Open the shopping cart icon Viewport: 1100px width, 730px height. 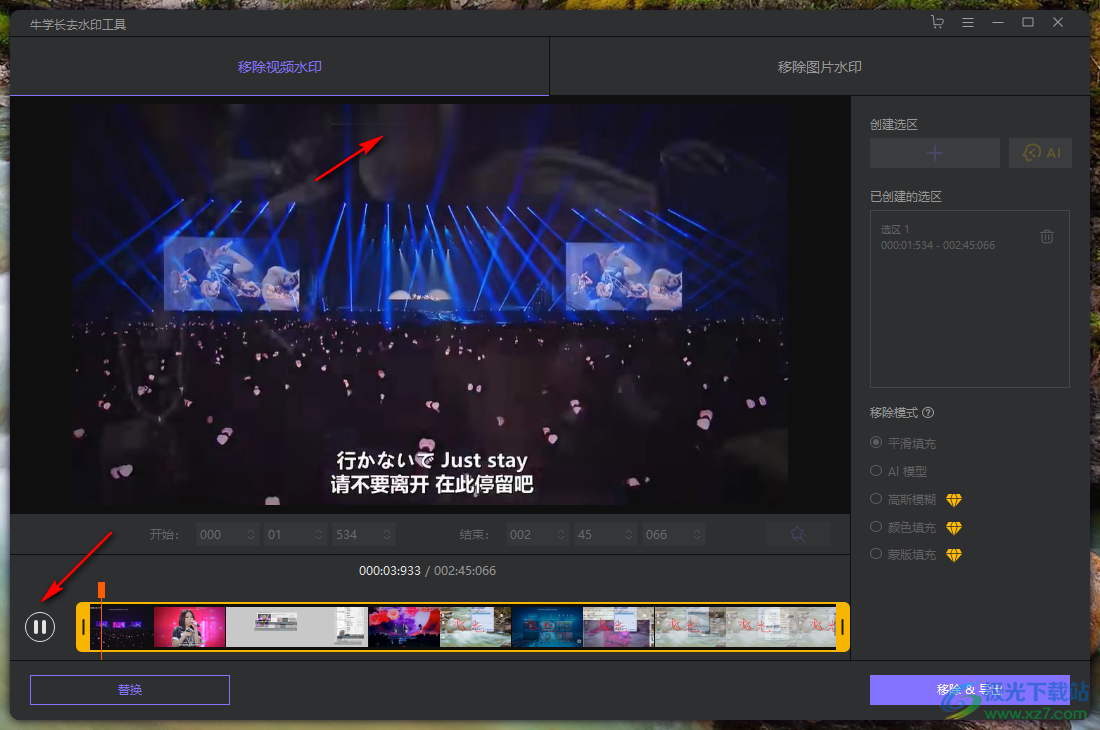tap(937, 22)
